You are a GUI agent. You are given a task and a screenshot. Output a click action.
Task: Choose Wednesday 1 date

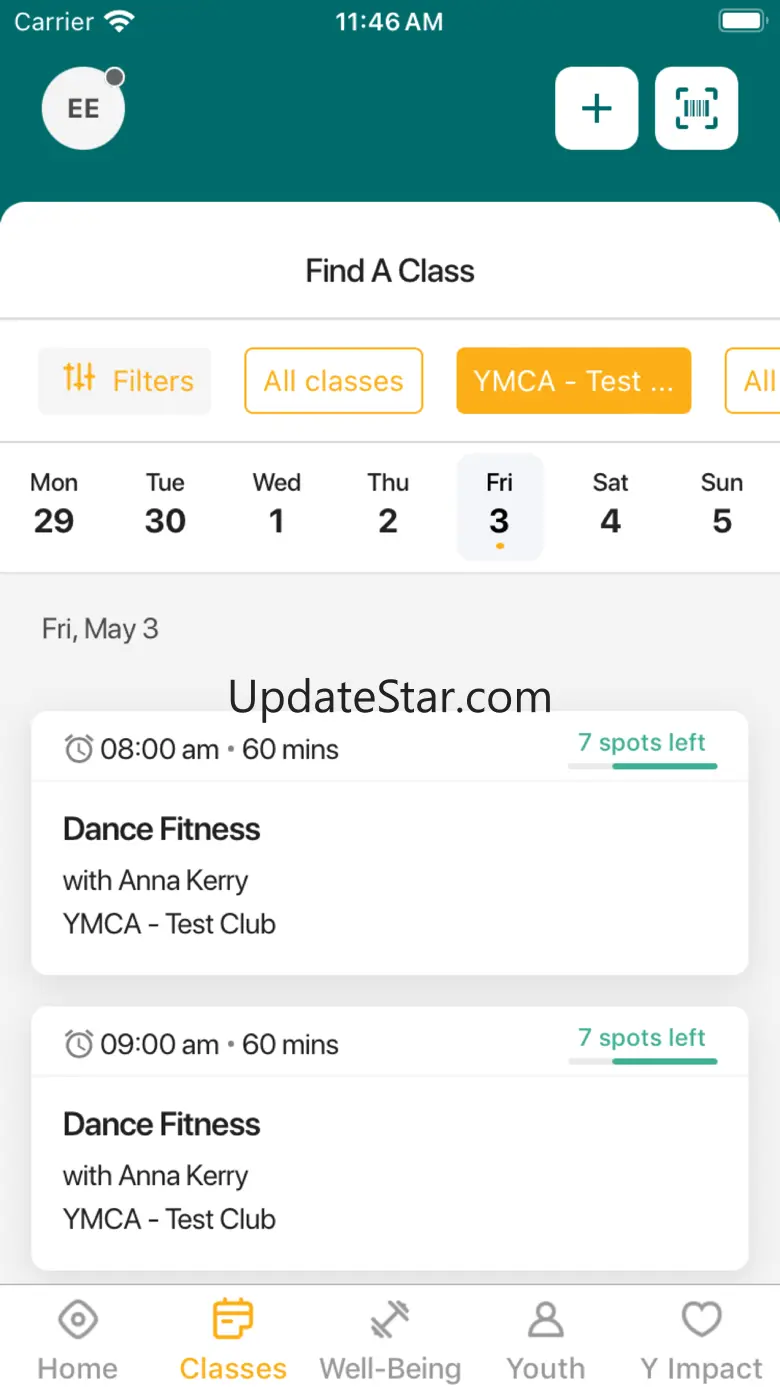point(277,505)
